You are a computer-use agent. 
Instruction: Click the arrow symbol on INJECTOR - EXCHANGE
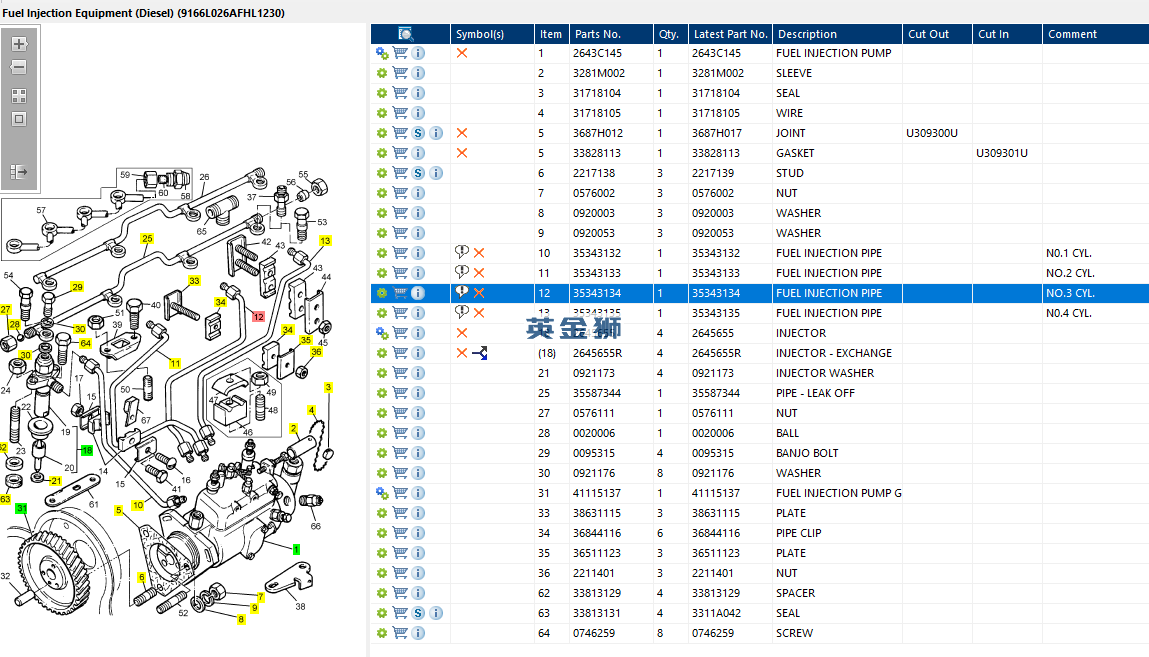480,353
